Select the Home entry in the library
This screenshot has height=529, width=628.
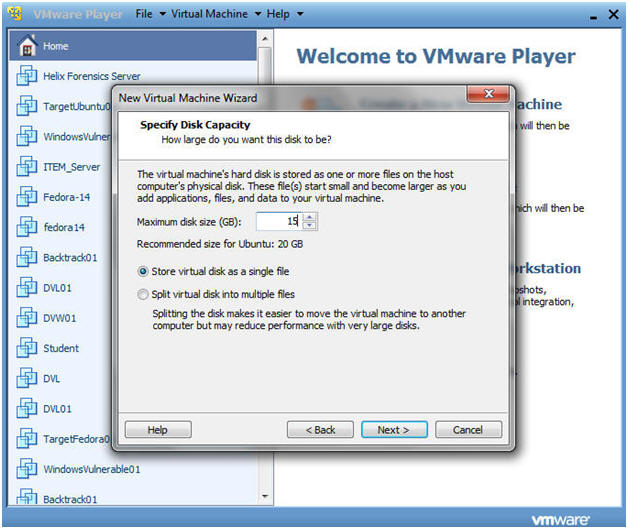coord(133,46)
